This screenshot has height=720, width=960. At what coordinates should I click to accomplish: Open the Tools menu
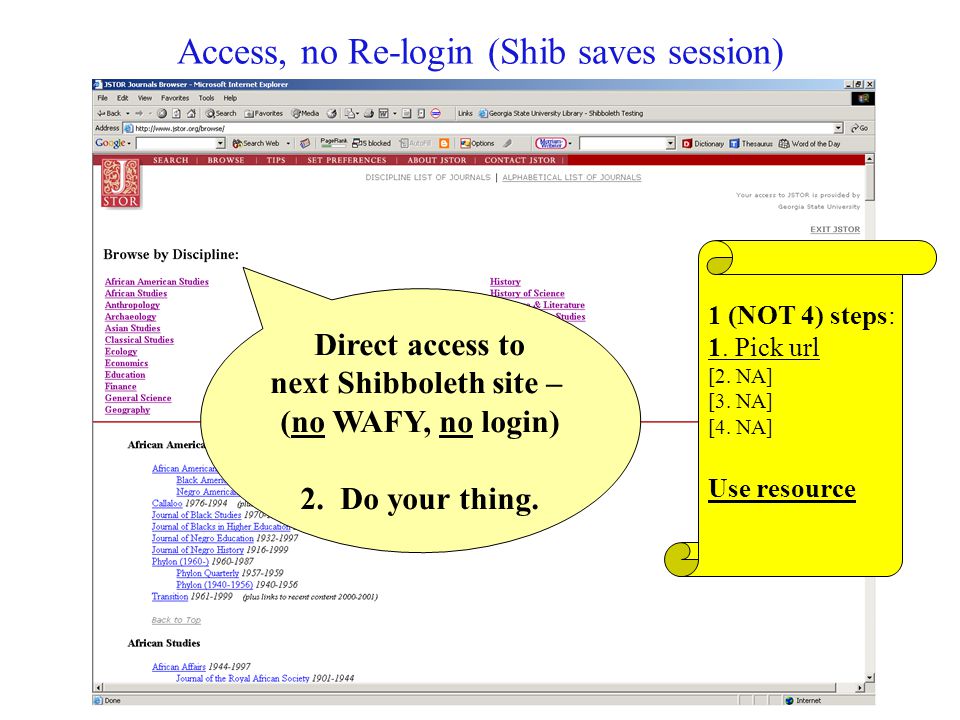pyautogui.click(x=206, y=98)
